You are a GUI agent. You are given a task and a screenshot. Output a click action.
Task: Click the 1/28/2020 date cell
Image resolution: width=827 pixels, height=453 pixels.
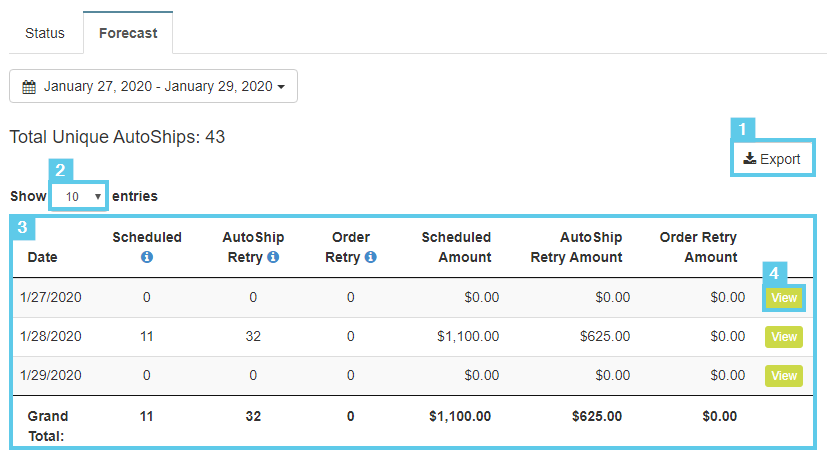click(49, 337)
